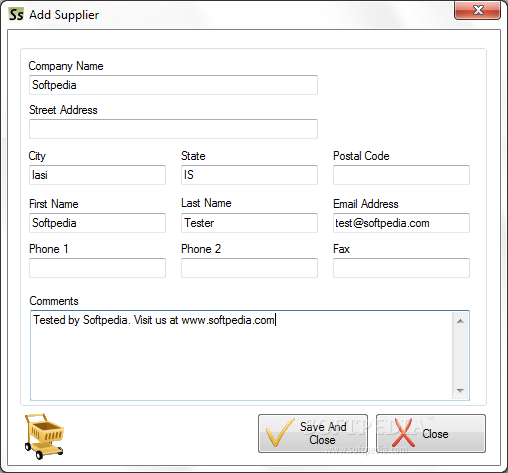Click the Phone 1 label
The width and height of the screenshot is (508, 473).
(x=49, y=249)
